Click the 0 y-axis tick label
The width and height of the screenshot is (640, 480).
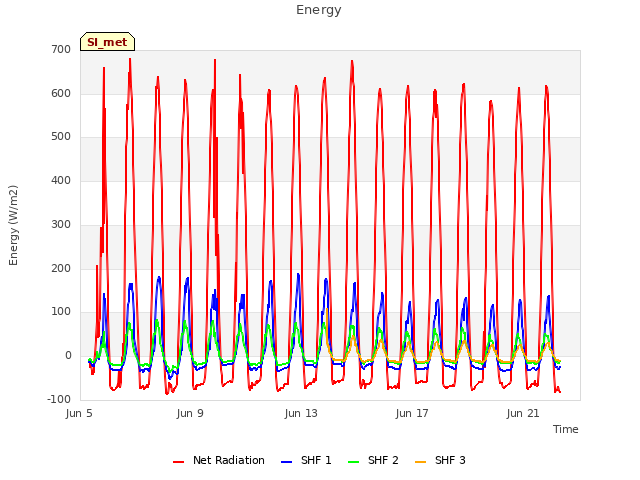(x=68, y=356)
